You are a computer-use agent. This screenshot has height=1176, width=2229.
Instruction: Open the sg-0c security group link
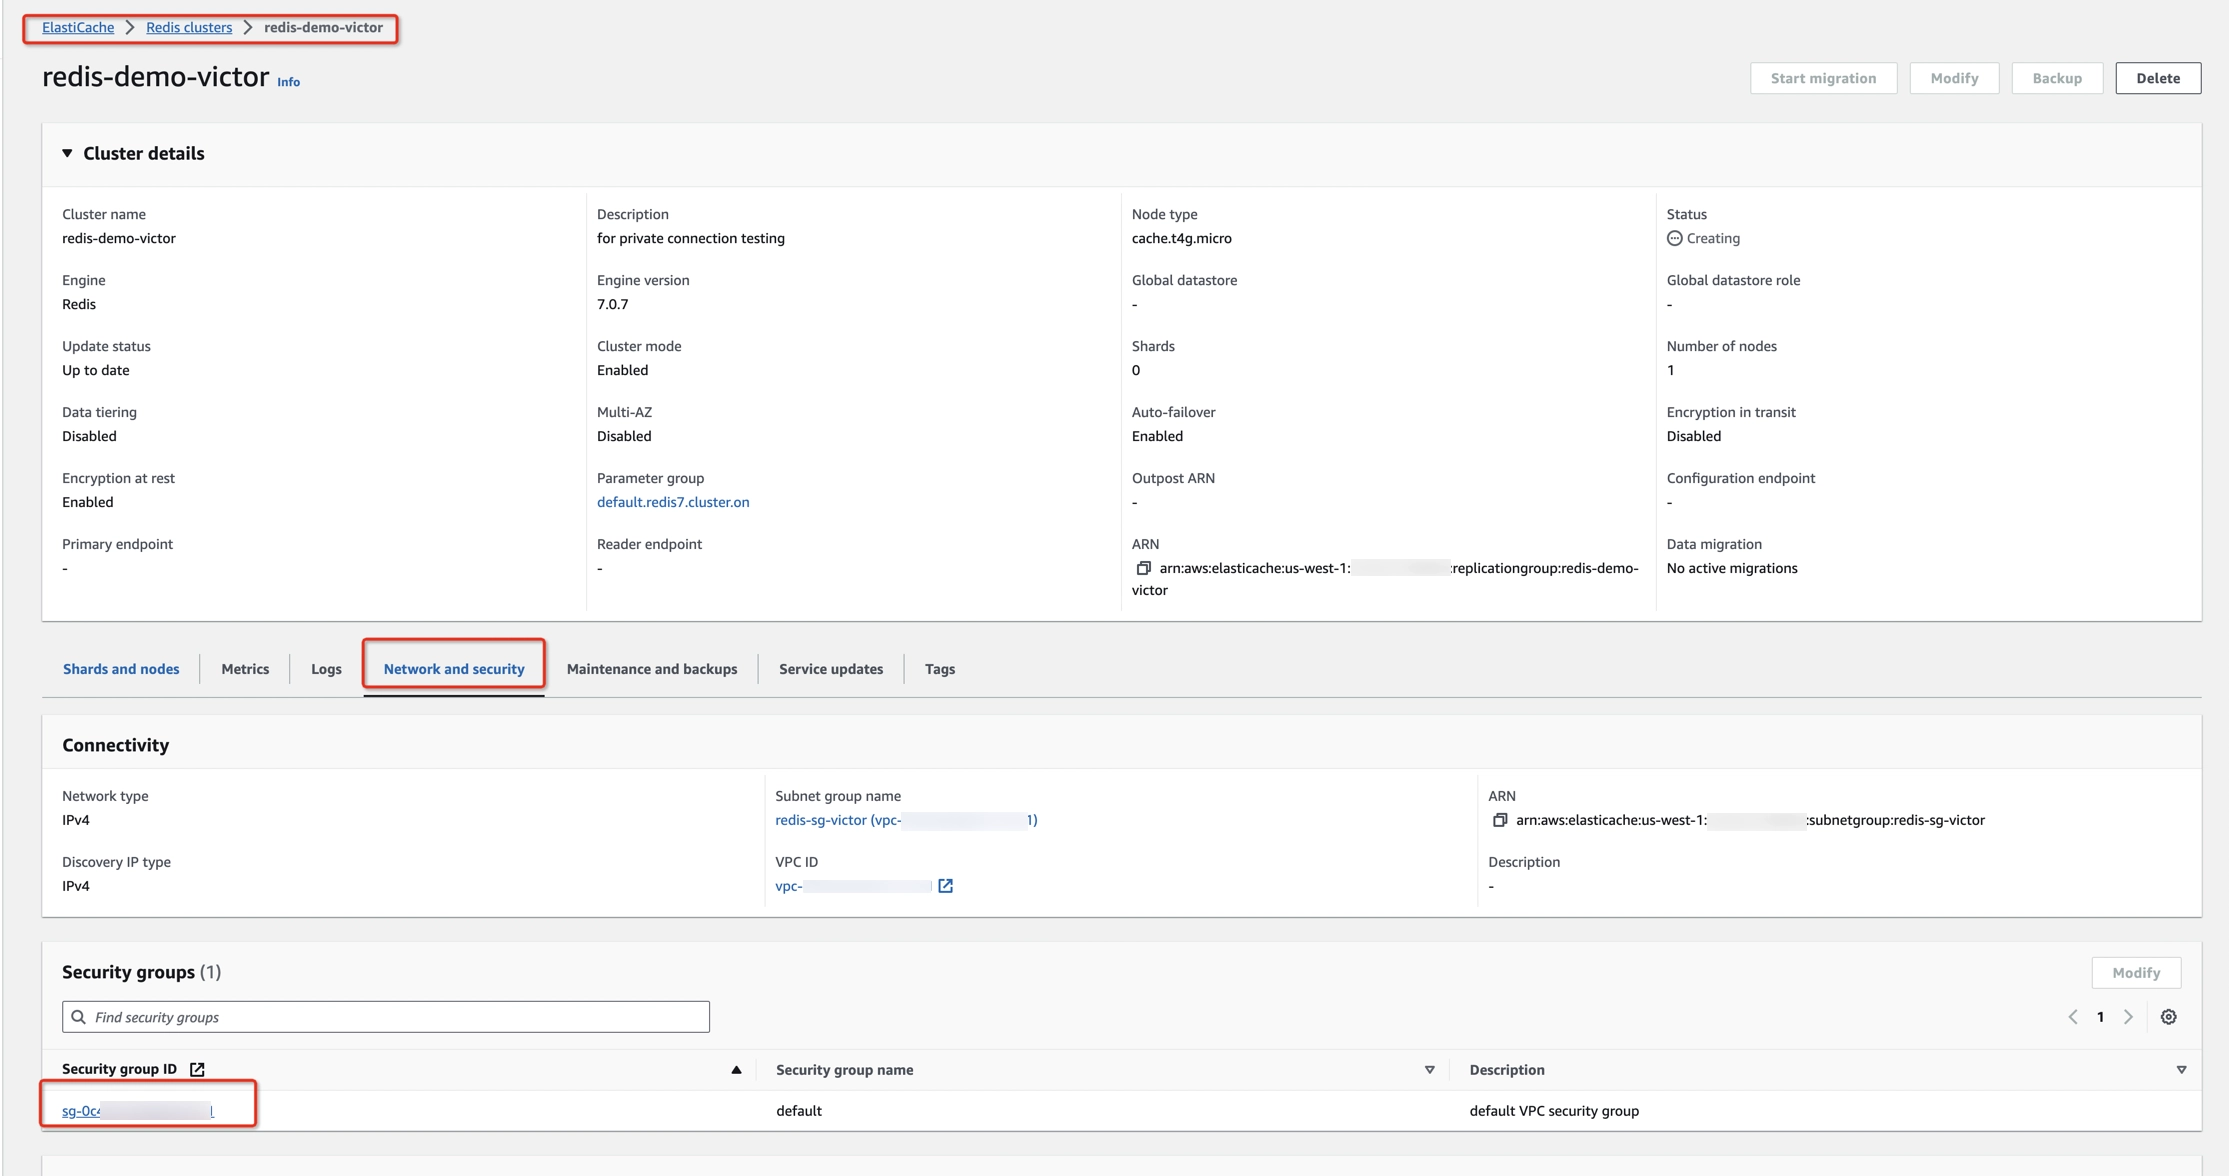pyautogui.click(x=137, y=1111)
